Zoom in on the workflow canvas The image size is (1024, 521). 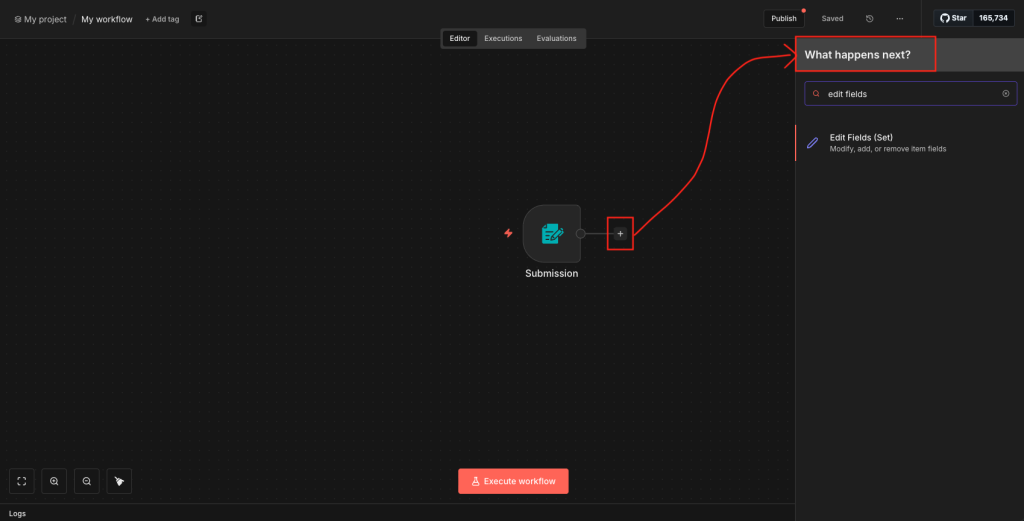54,481
